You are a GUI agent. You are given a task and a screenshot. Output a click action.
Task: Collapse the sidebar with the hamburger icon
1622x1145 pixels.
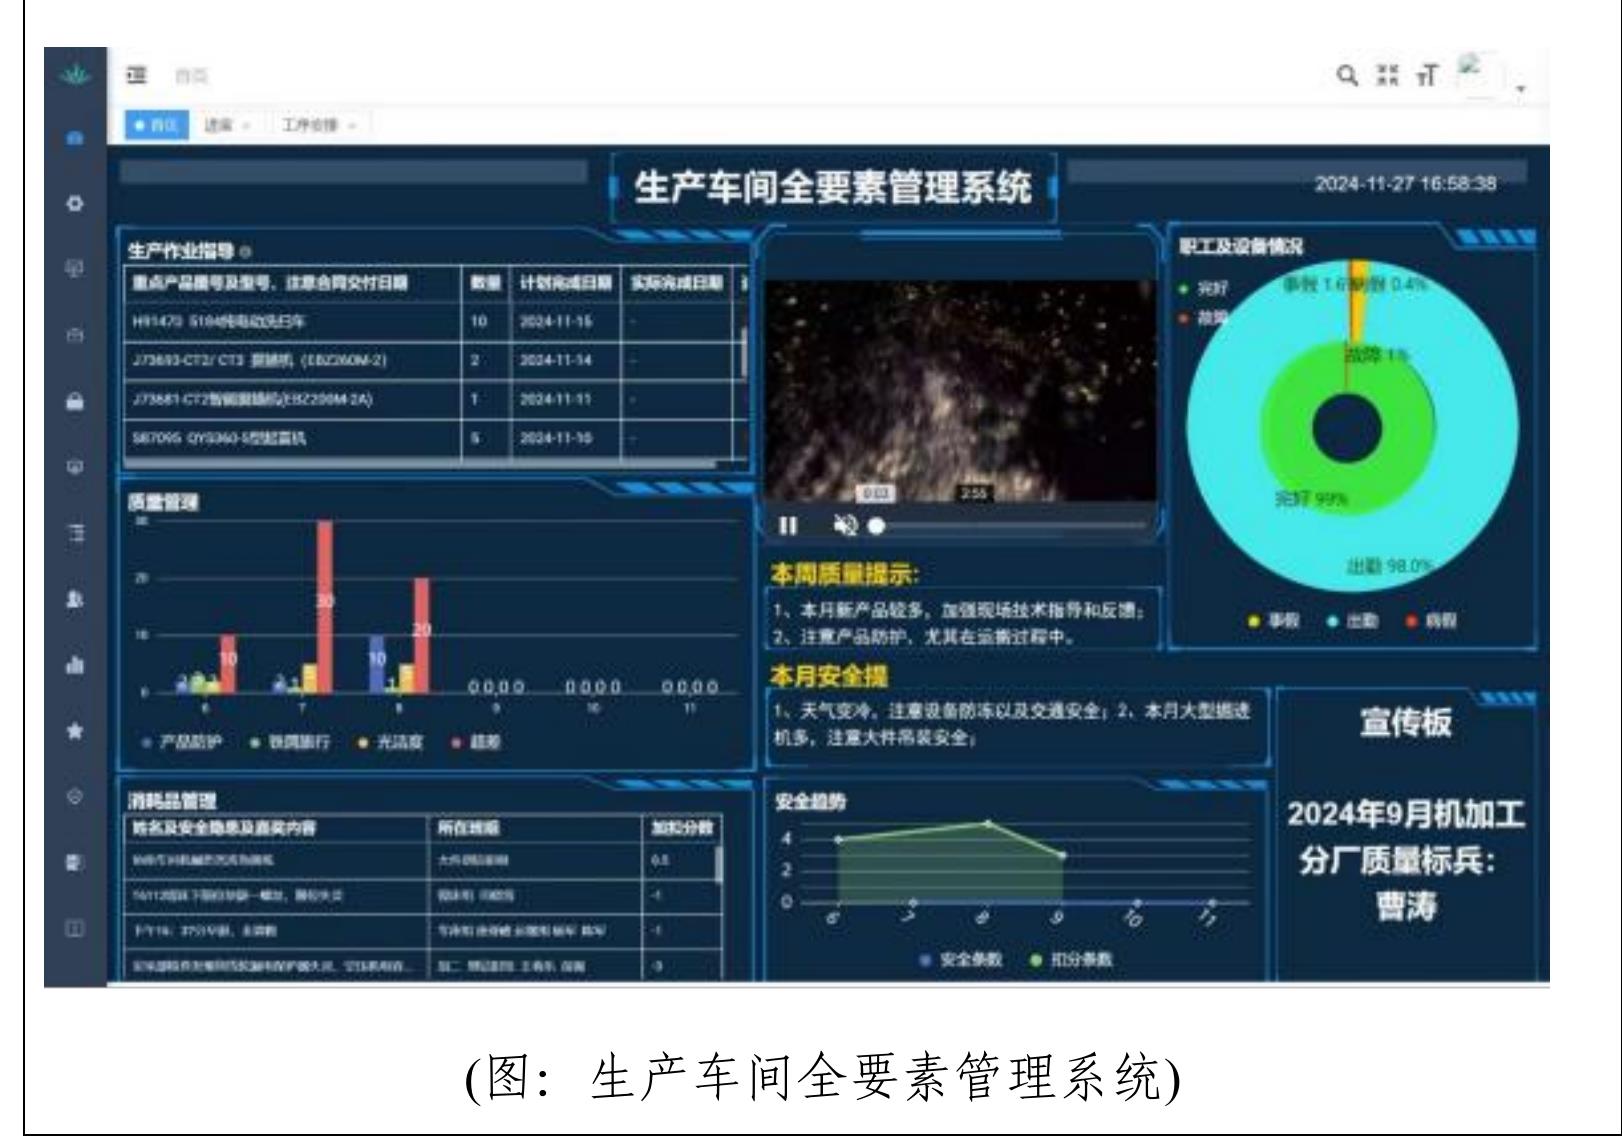click(x=137, y=75)
